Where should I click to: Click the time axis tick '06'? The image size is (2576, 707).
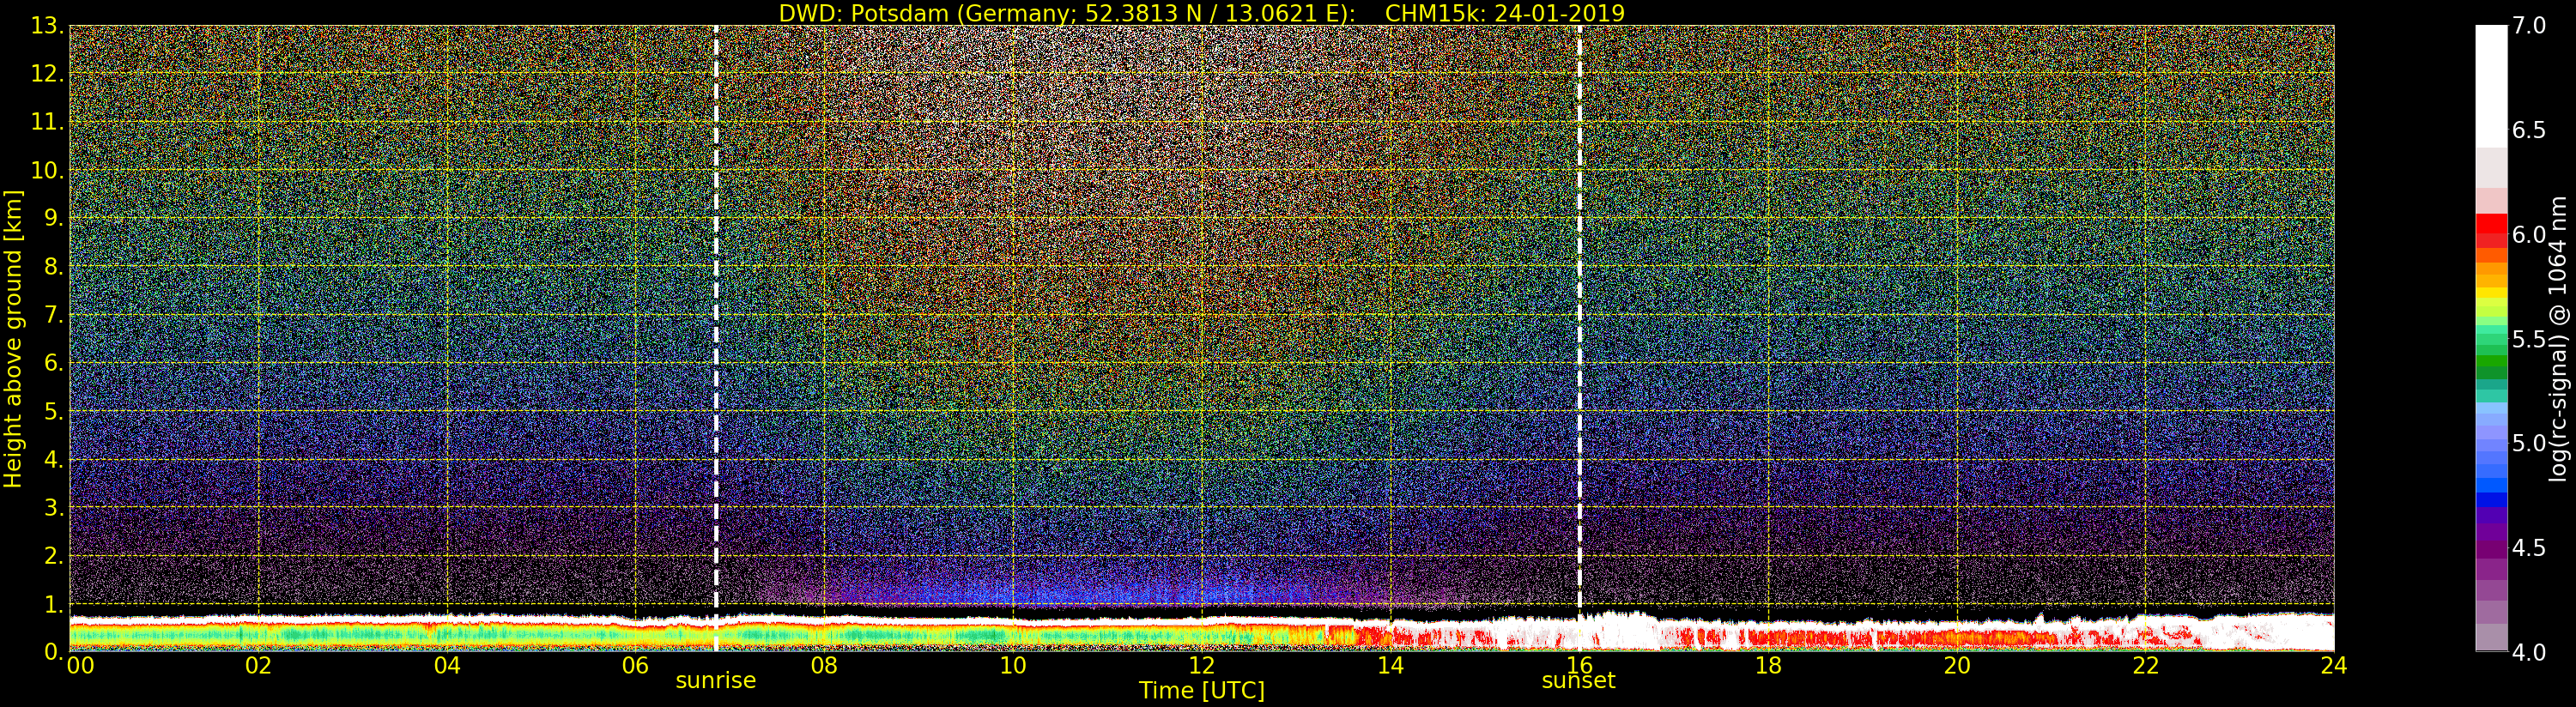pyautogui.click(x=635, y=665)
